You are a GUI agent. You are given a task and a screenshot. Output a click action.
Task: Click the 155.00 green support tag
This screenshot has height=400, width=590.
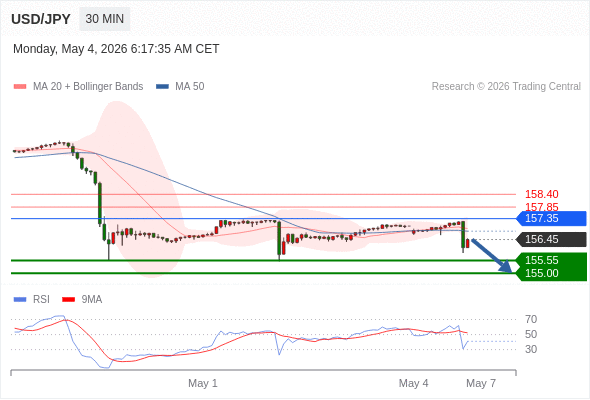tap(551, 274)
